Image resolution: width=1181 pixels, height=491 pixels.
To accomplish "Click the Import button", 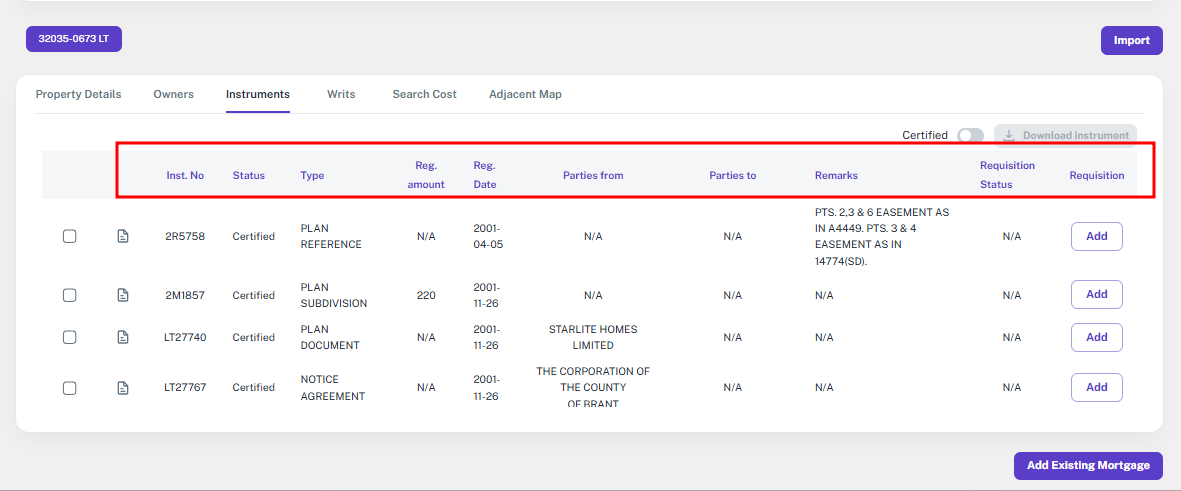I will [x=1131, y=40].
